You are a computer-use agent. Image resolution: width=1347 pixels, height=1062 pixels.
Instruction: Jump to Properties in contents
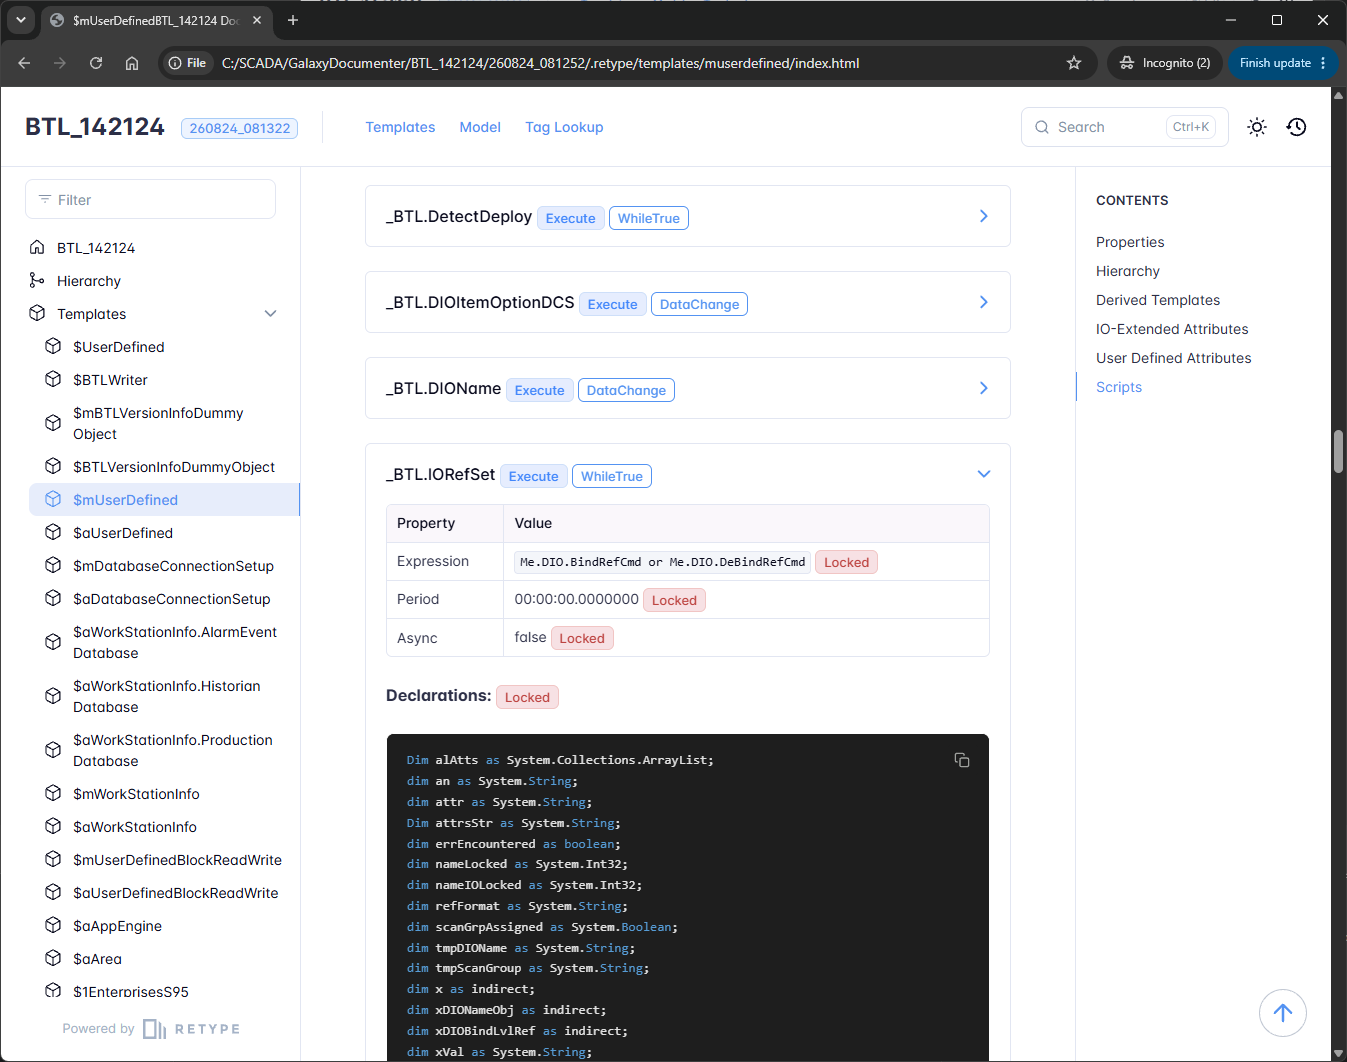pyautogui.click(x=1130, y=242)
